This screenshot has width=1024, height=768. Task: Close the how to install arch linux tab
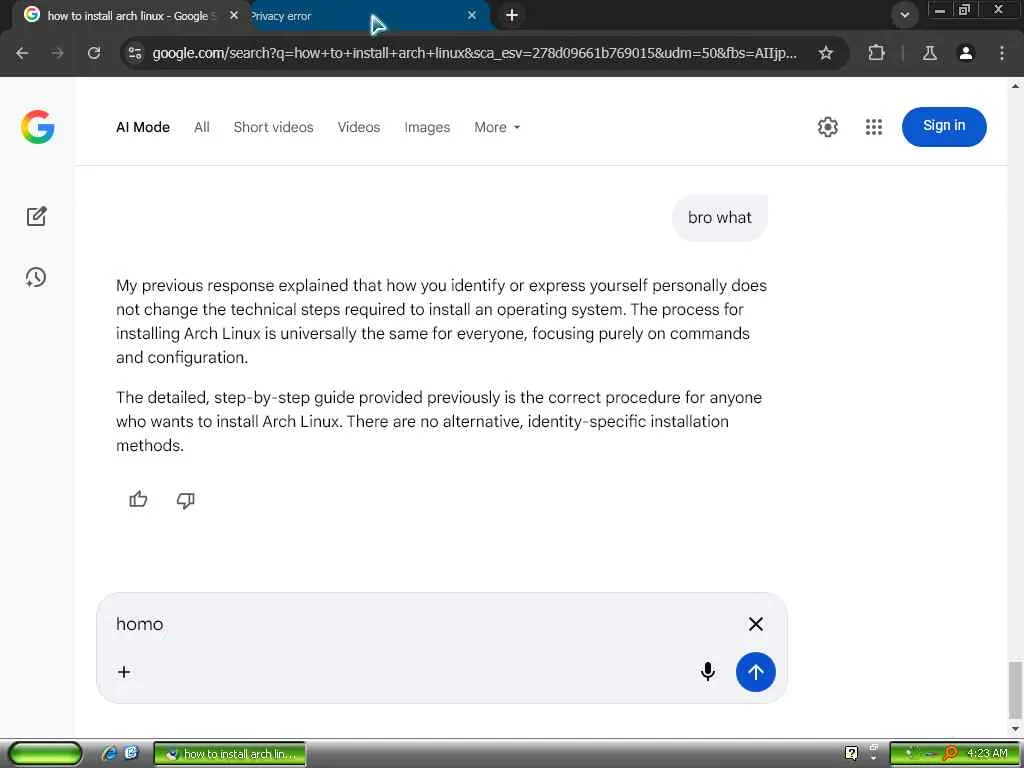point(234,15)
